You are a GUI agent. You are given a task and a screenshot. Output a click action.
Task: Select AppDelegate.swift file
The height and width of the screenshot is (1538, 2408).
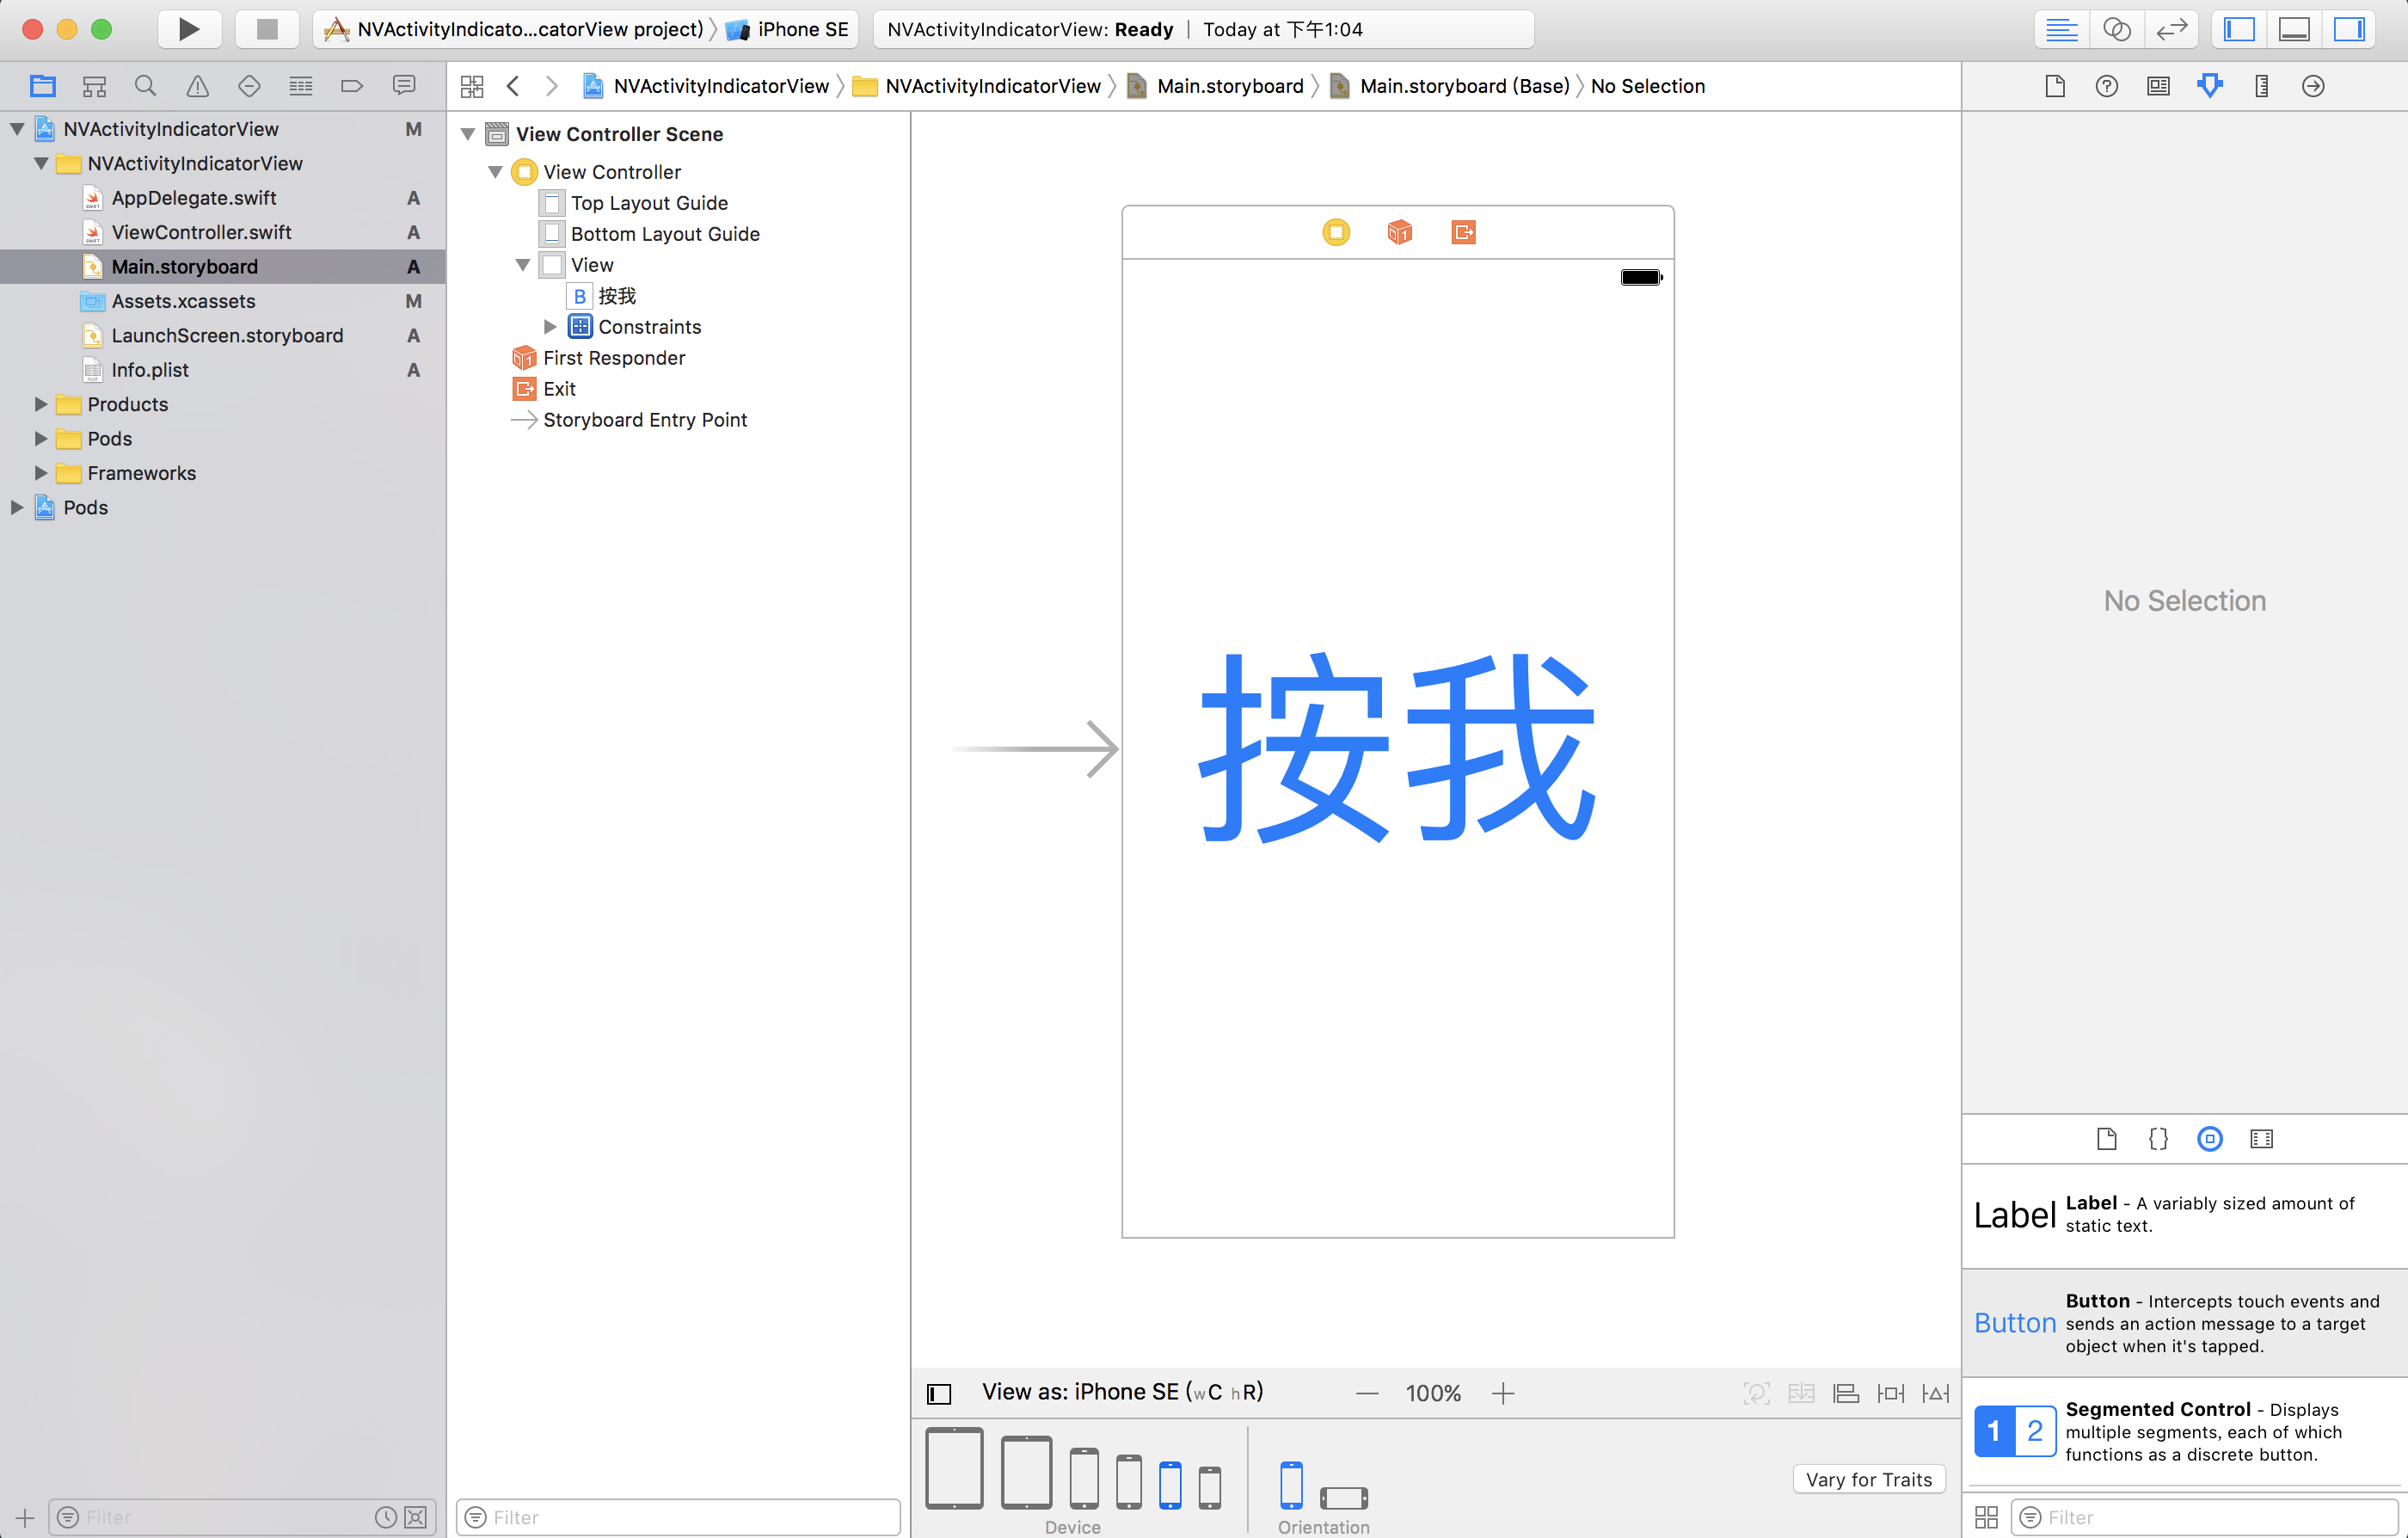tap(193, 198)
